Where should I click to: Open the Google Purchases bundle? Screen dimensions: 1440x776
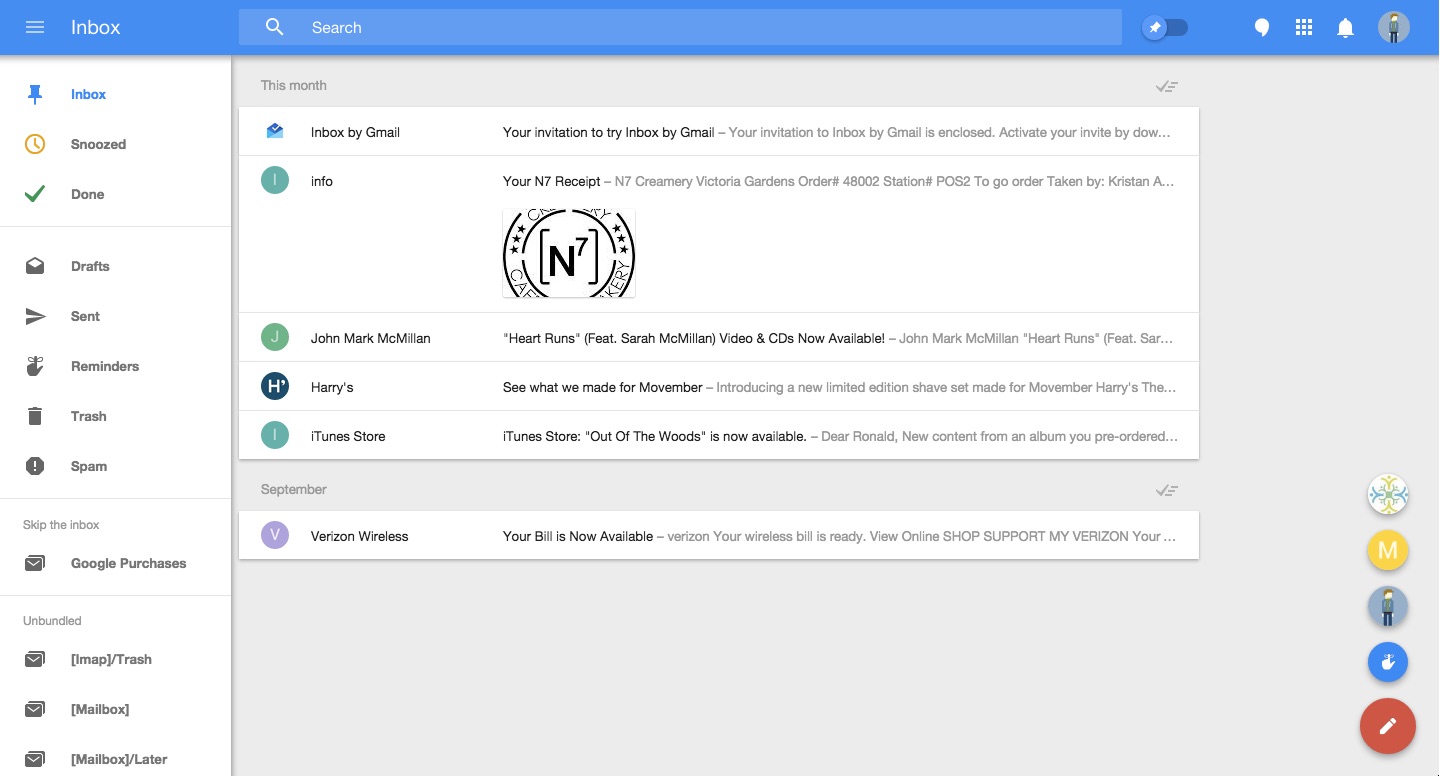[128, 563]
